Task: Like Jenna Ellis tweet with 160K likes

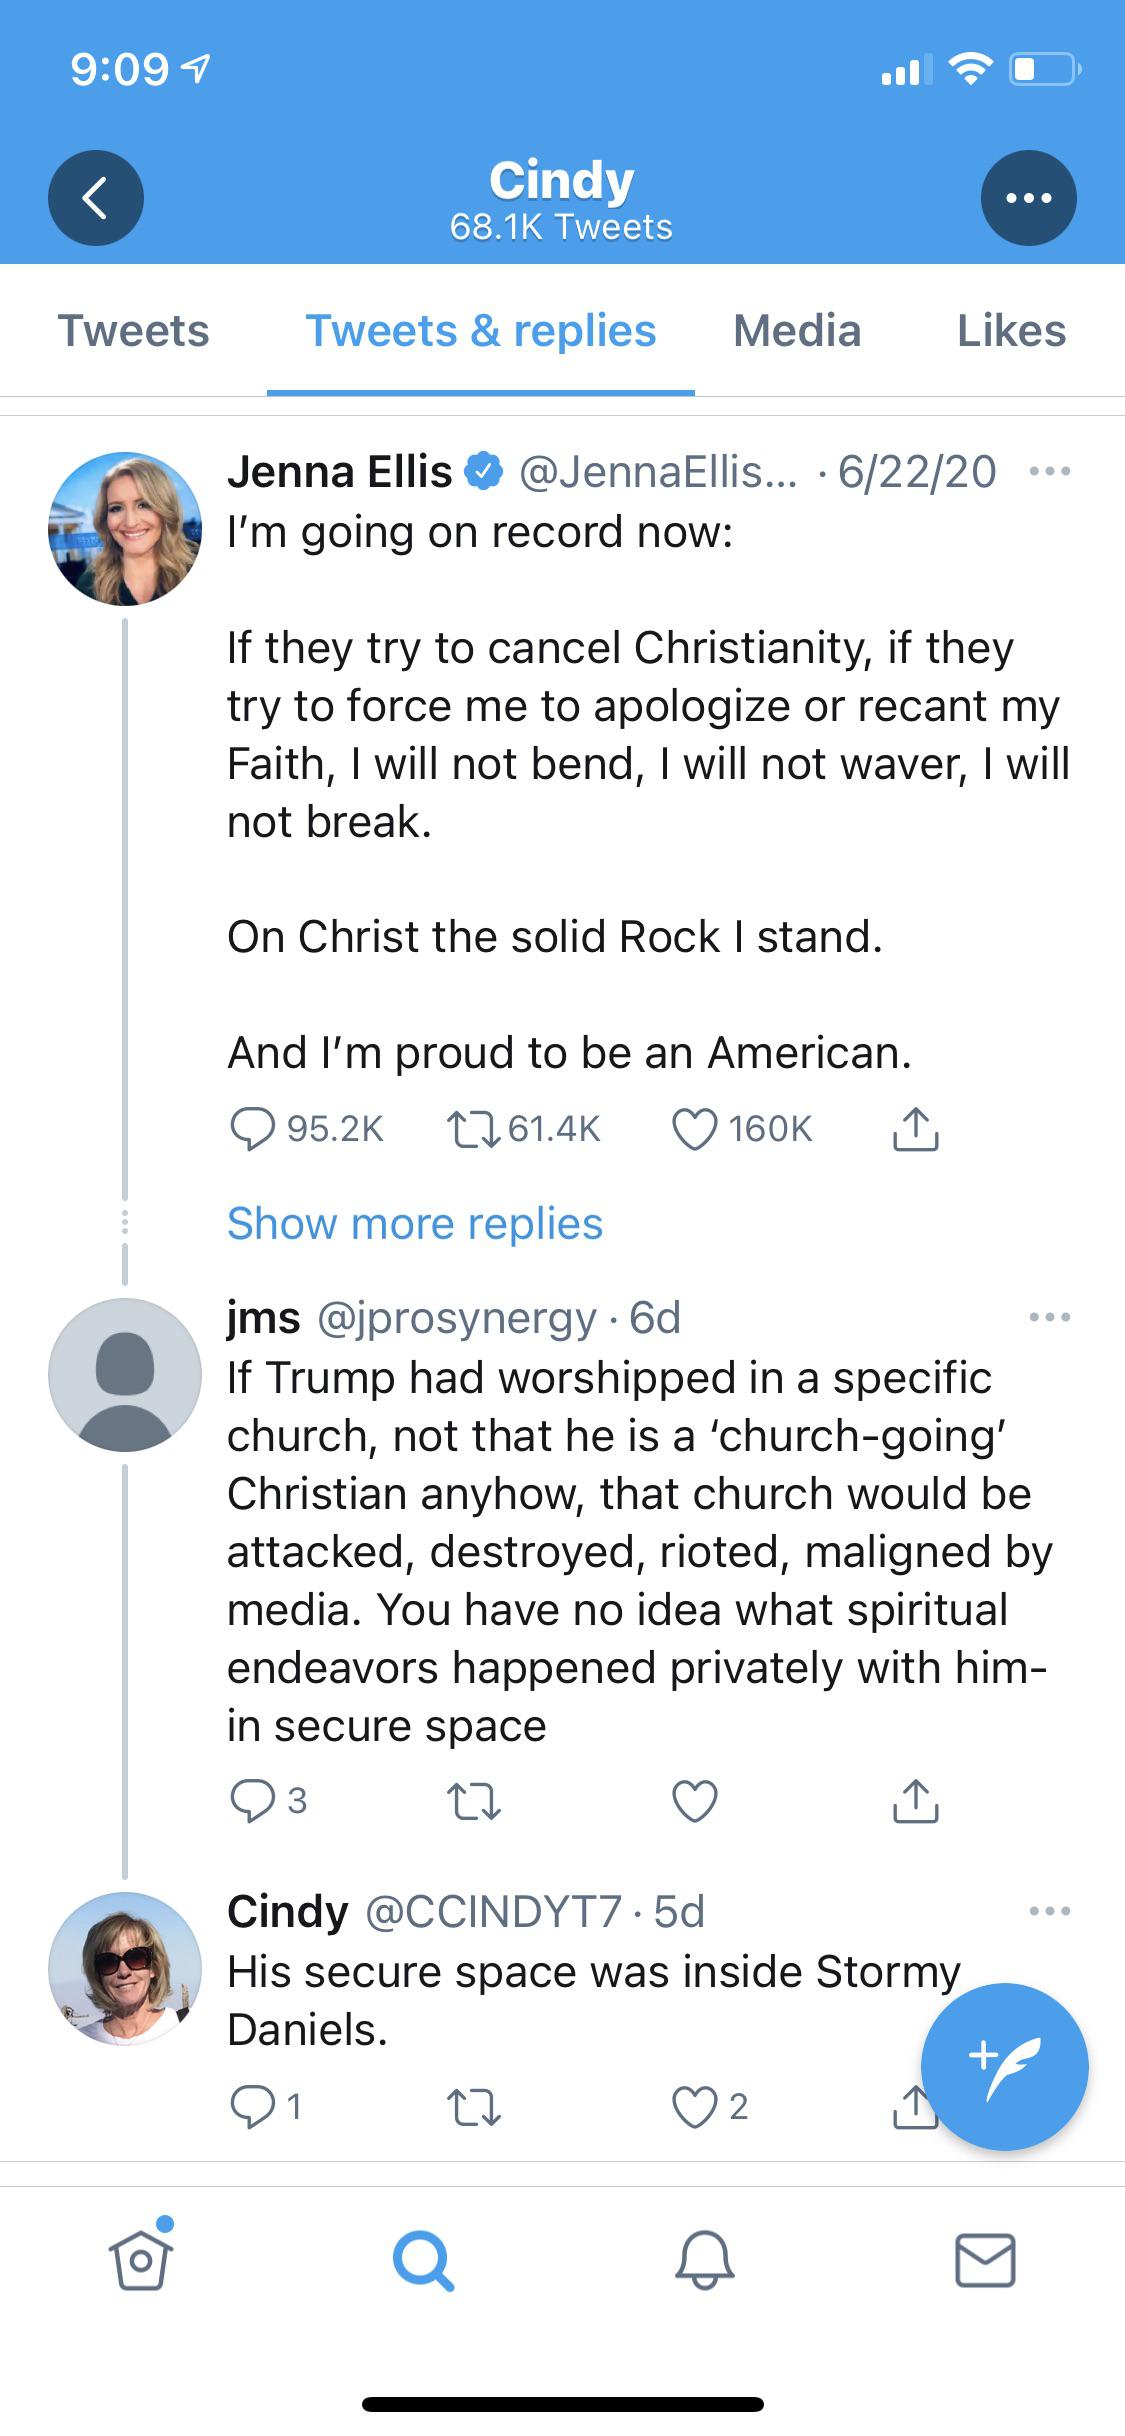Action: click(x=694, y=1129)
